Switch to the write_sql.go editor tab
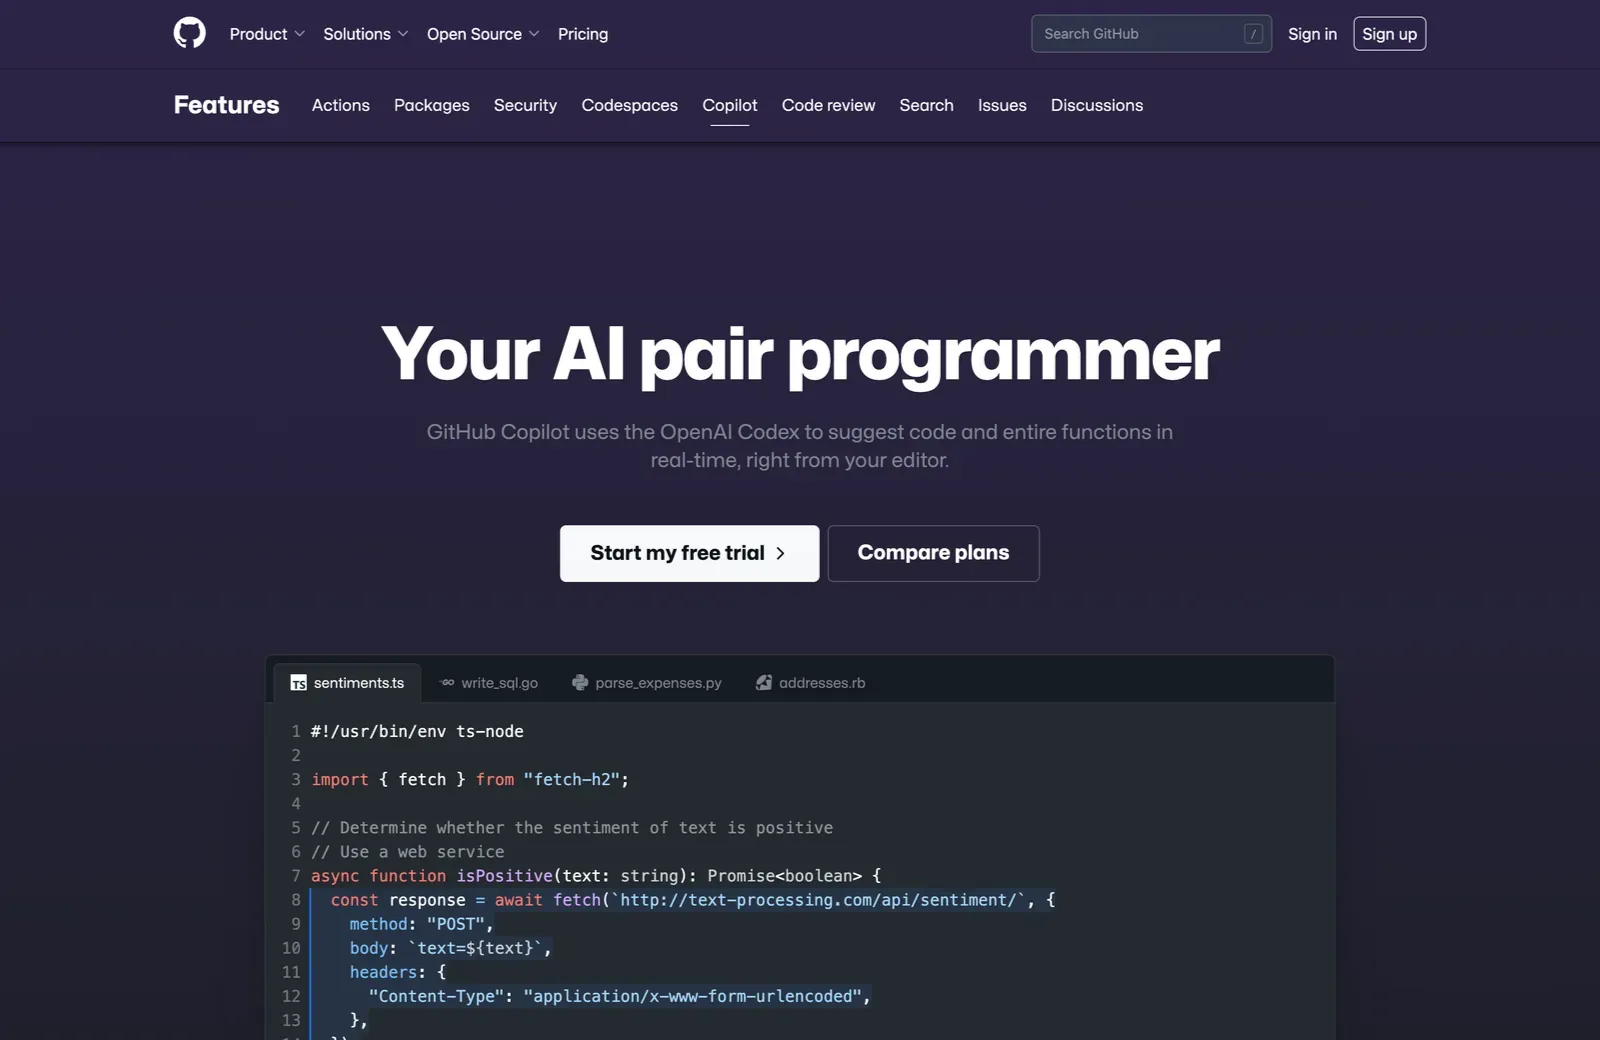Image resolution: width=1600 pixels, height=1040 pixels. click(489, 683)
